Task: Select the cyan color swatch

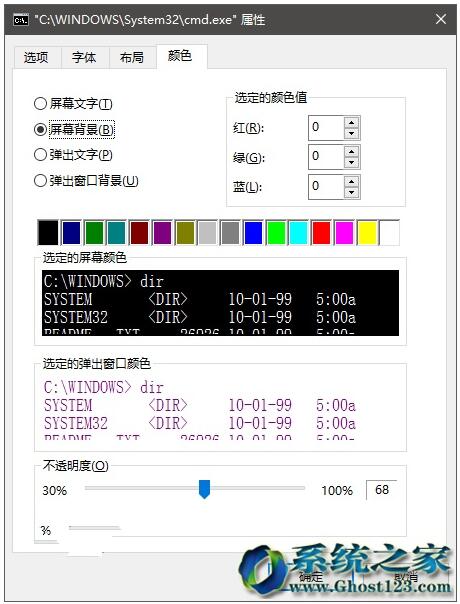Action: 299,232
